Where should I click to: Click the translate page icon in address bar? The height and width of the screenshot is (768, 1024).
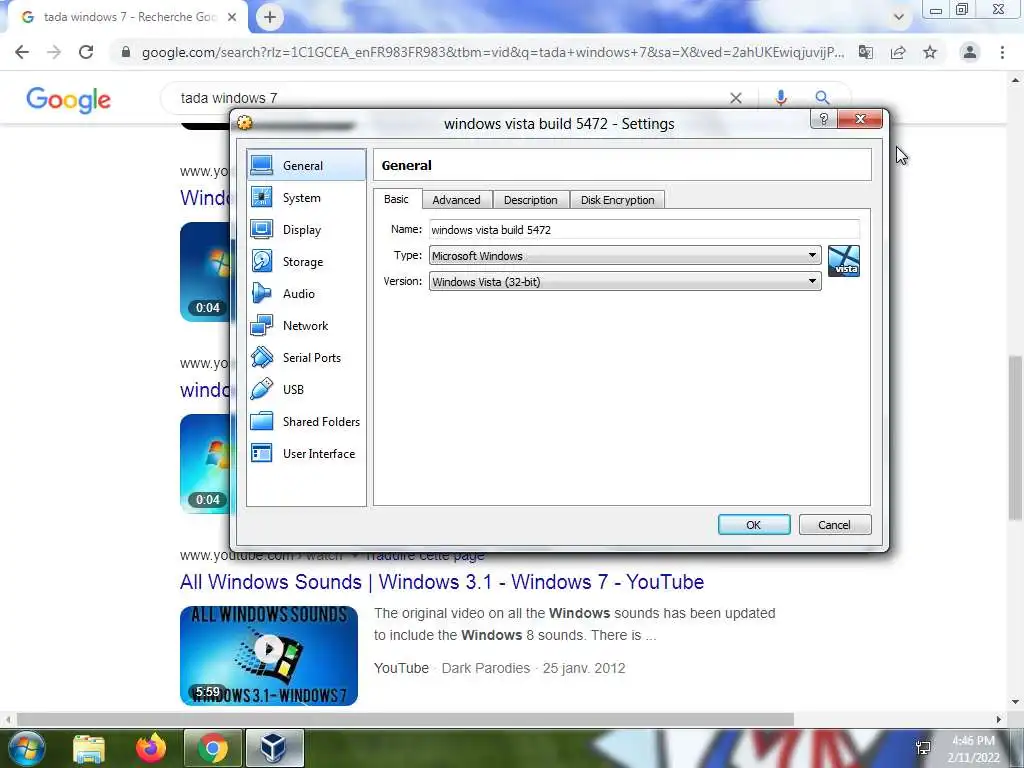coord(866,52)
